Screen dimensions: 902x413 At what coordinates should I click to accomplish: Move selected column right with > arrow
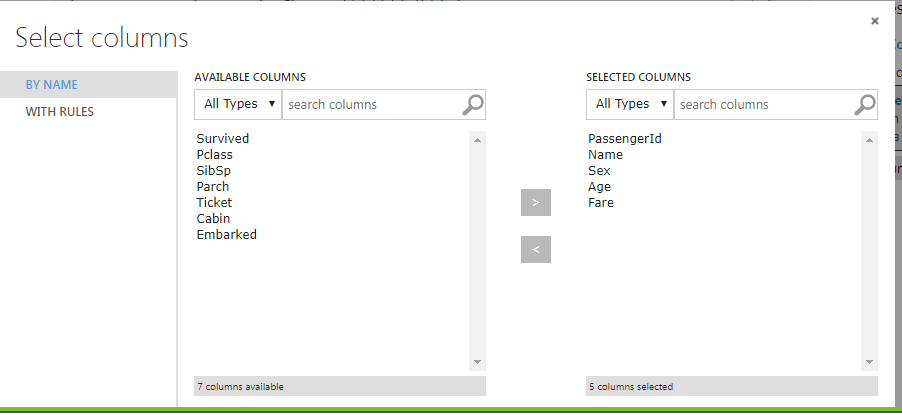coord(536,202)
